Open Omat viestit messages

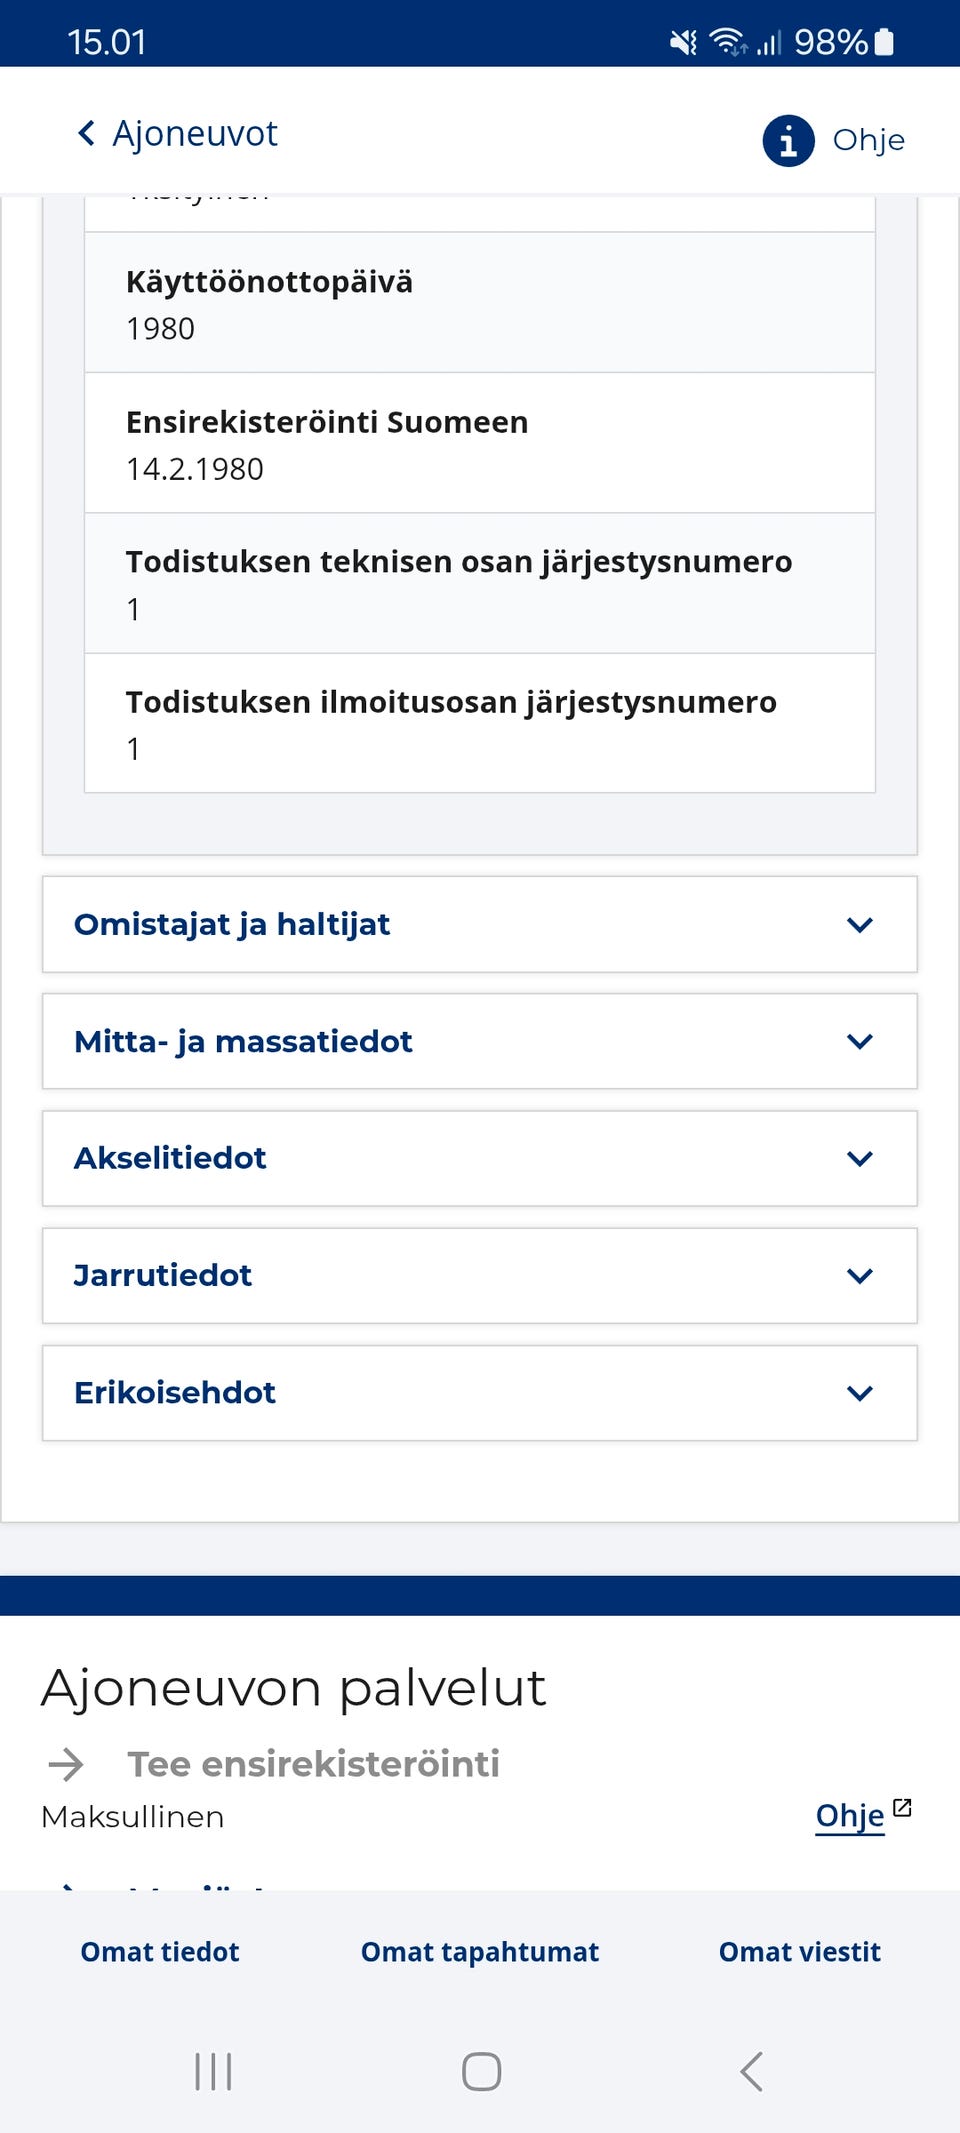coord(798,1952)
